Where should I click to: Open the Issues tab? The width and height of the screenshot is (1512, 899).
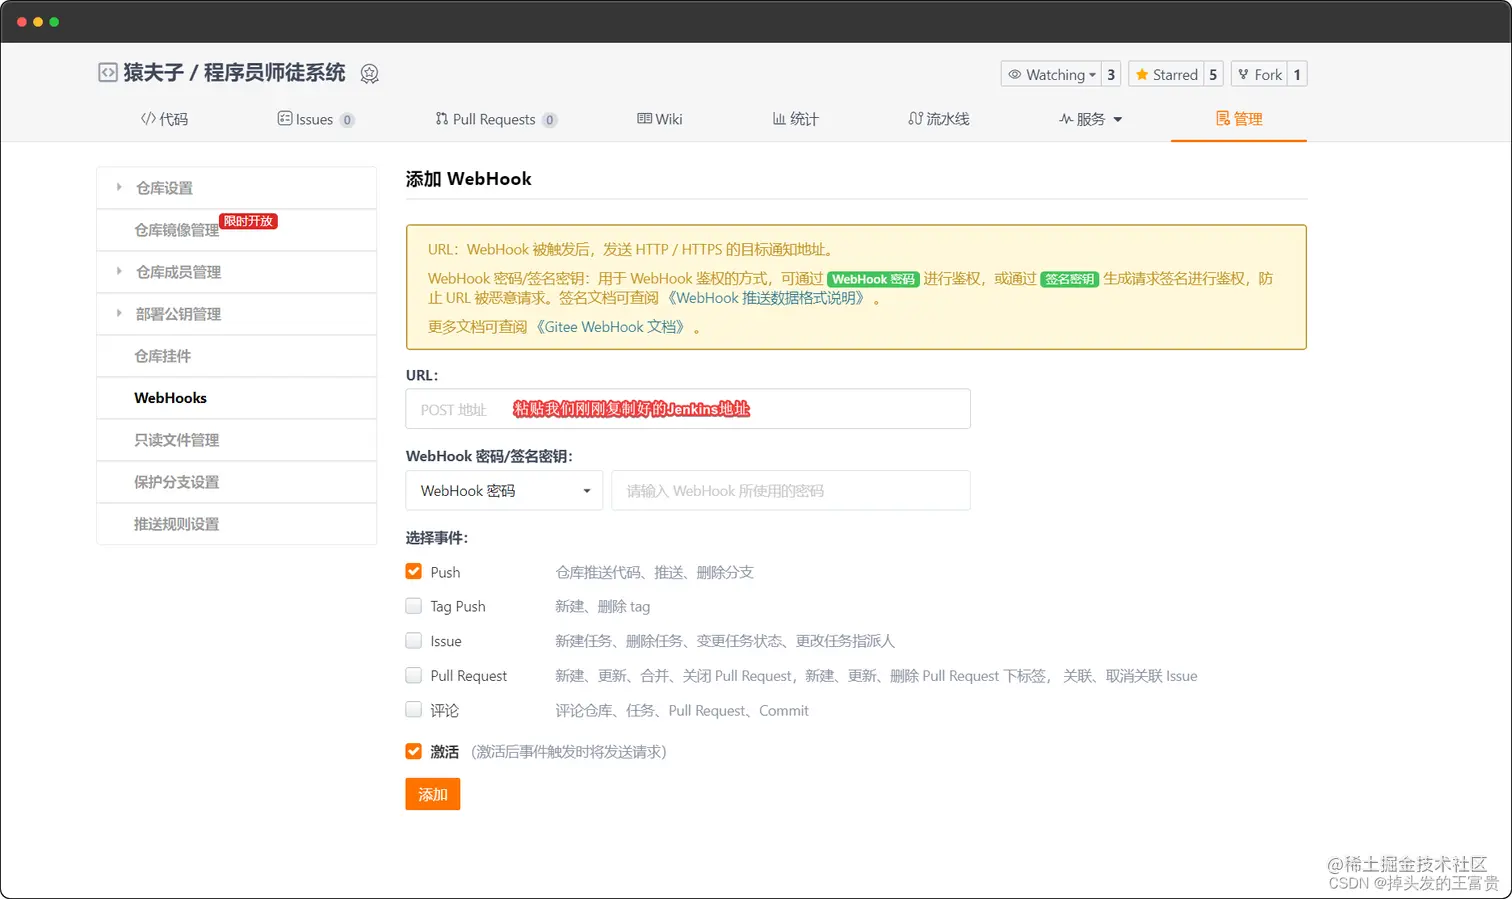[315, 119]
